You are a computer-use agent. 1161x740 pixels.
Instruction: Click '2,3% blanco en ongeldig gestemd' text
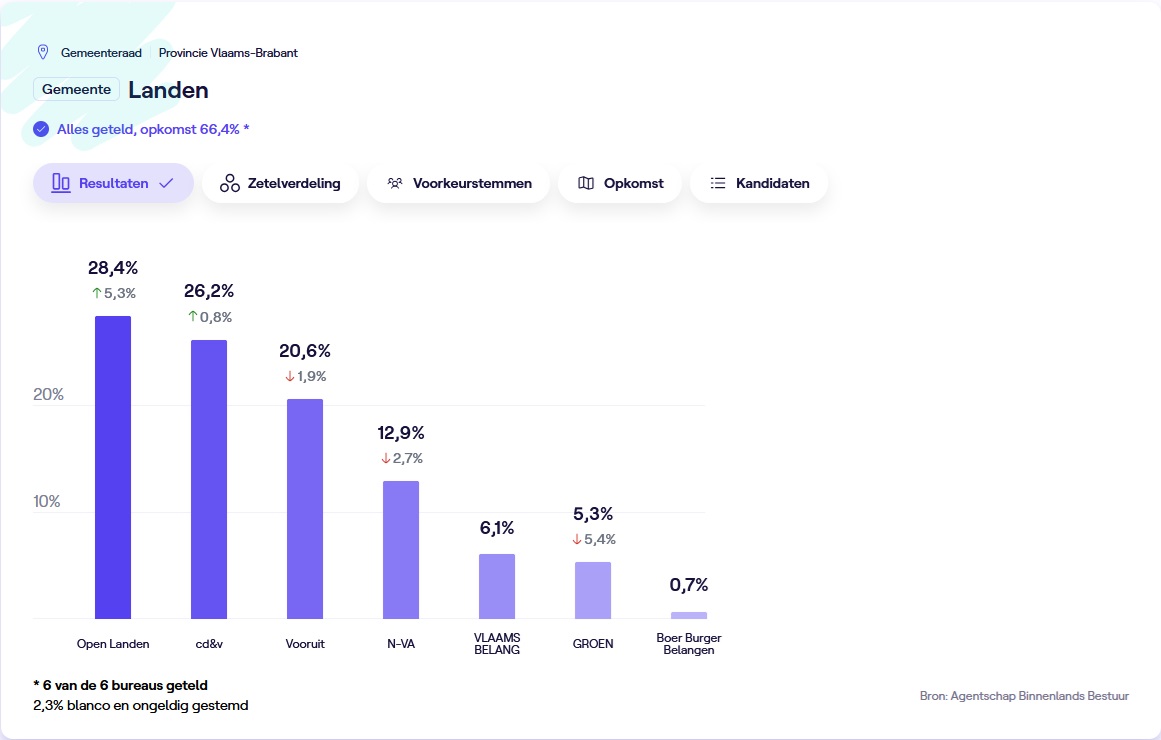click(x=141, y=705)
